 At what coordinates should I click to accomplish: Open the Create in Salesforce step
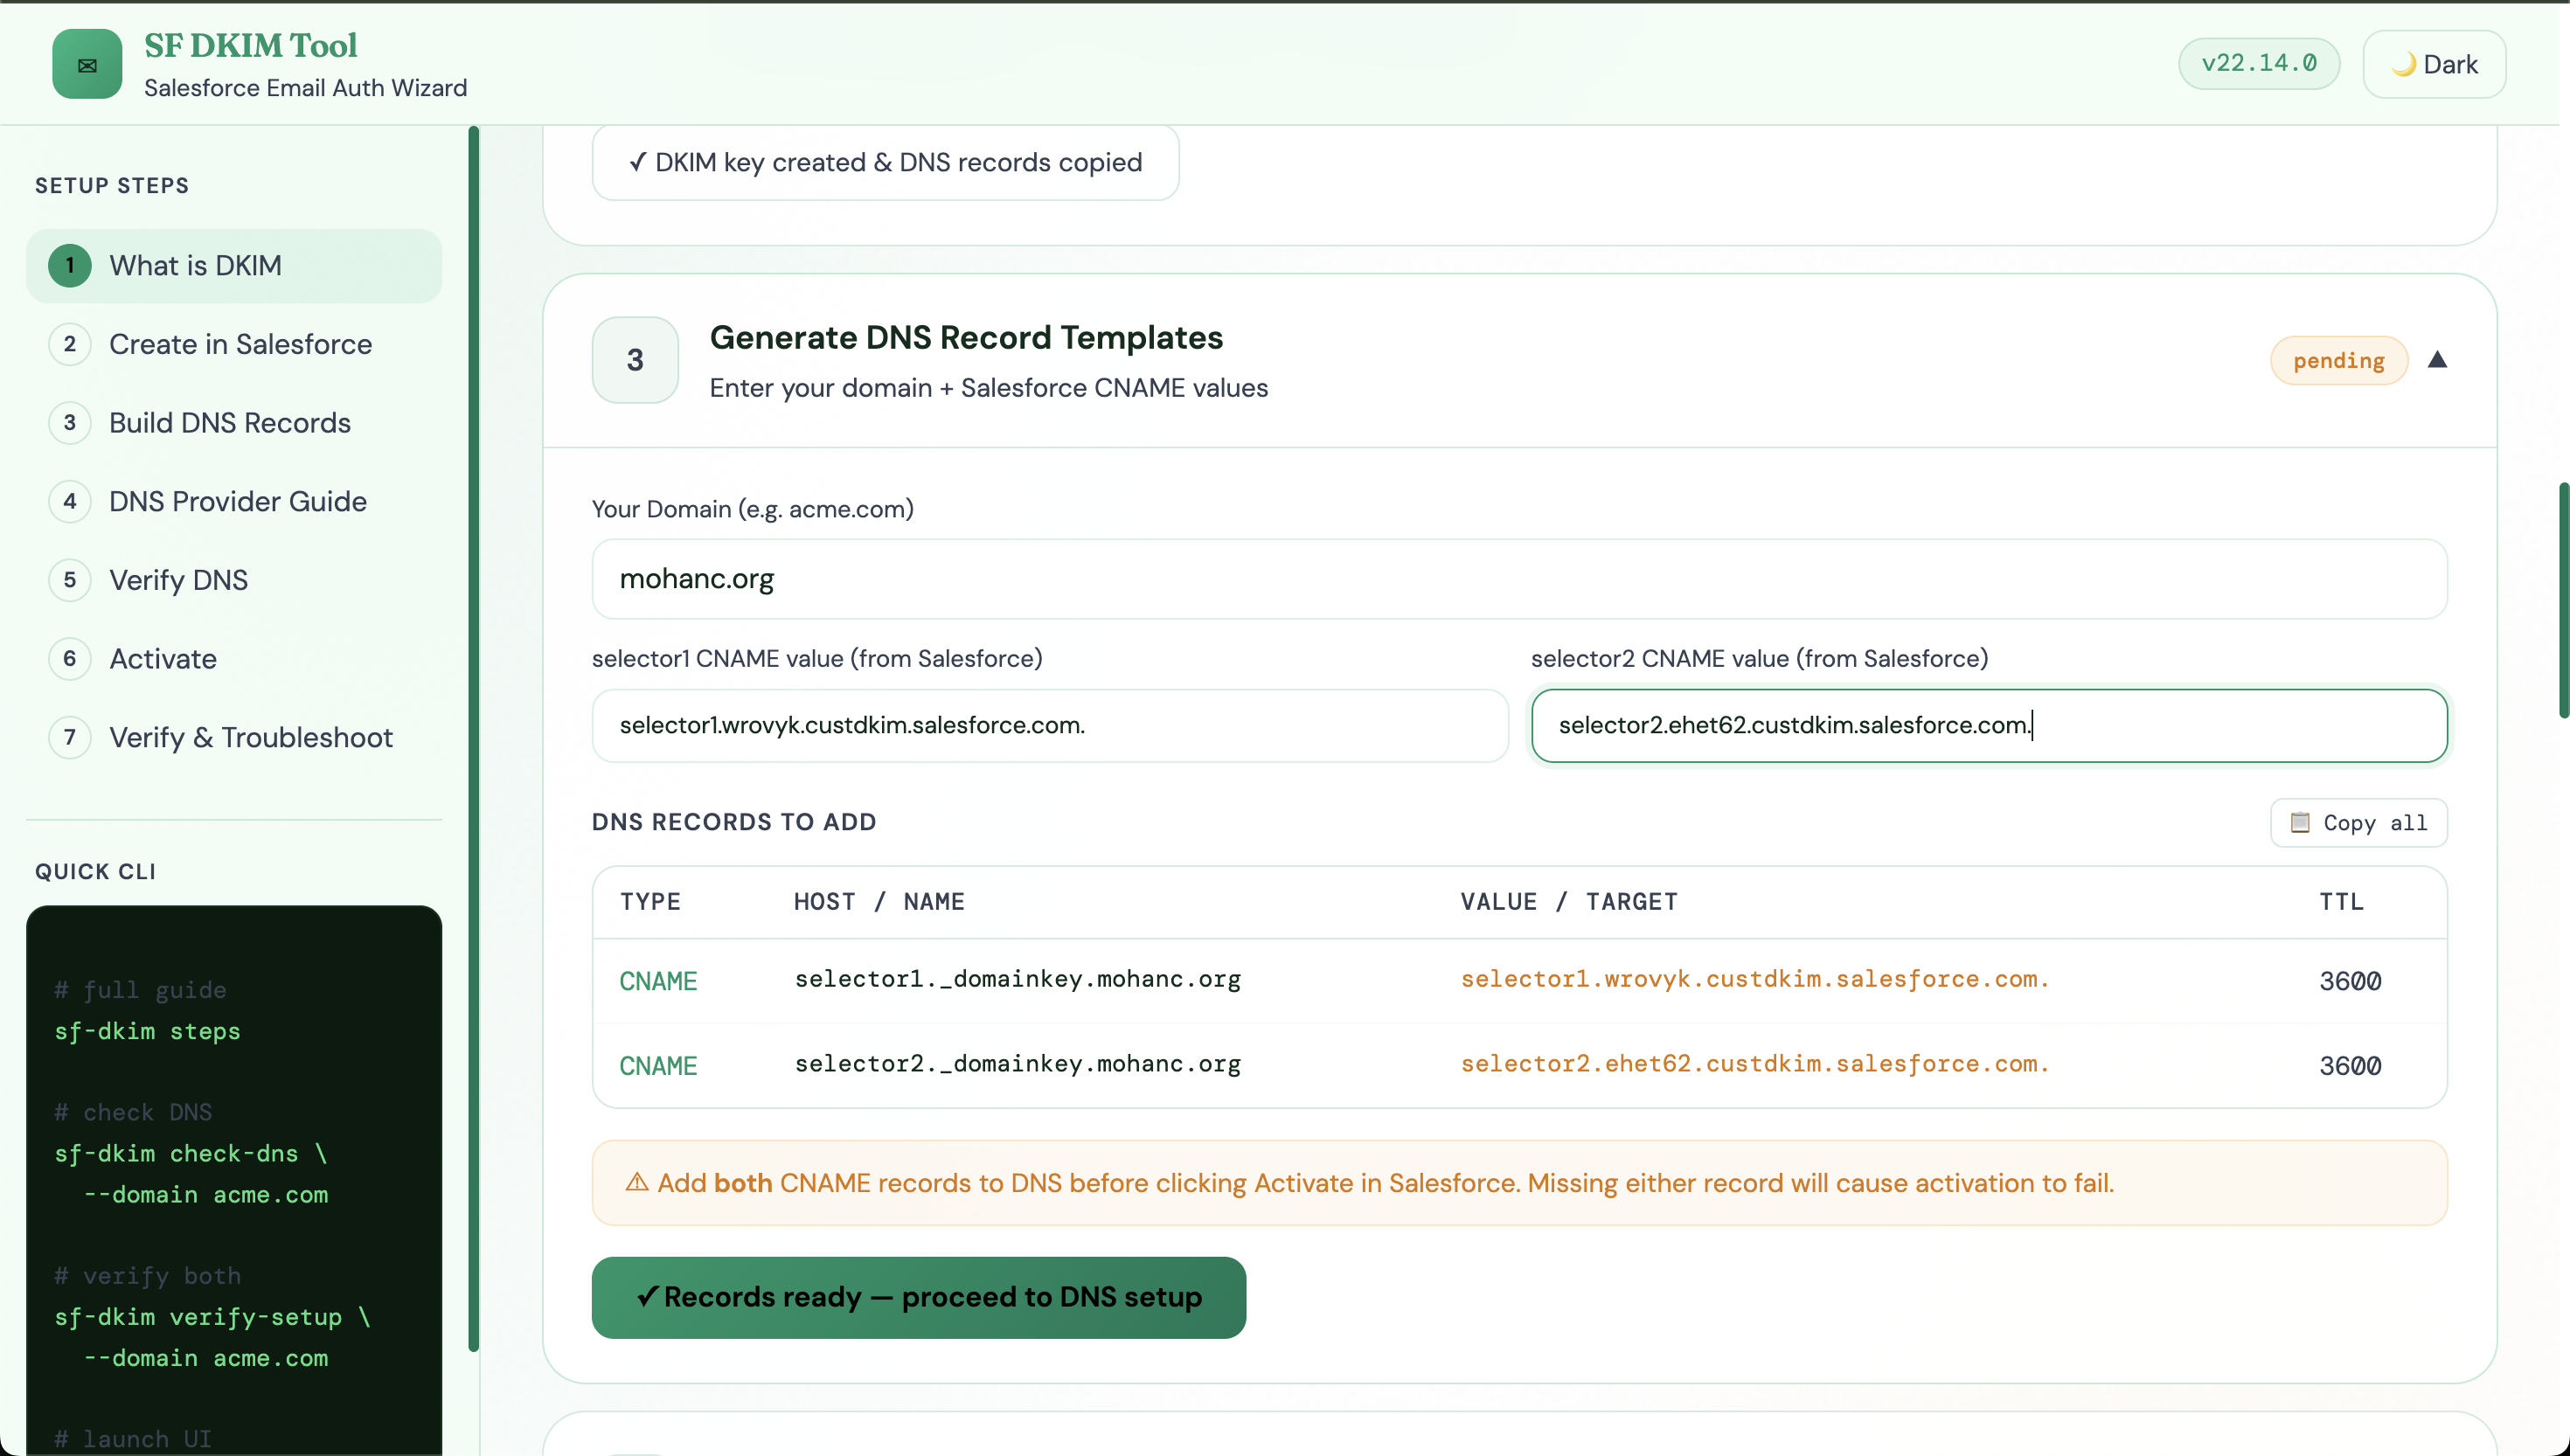(x=240, y=344)
